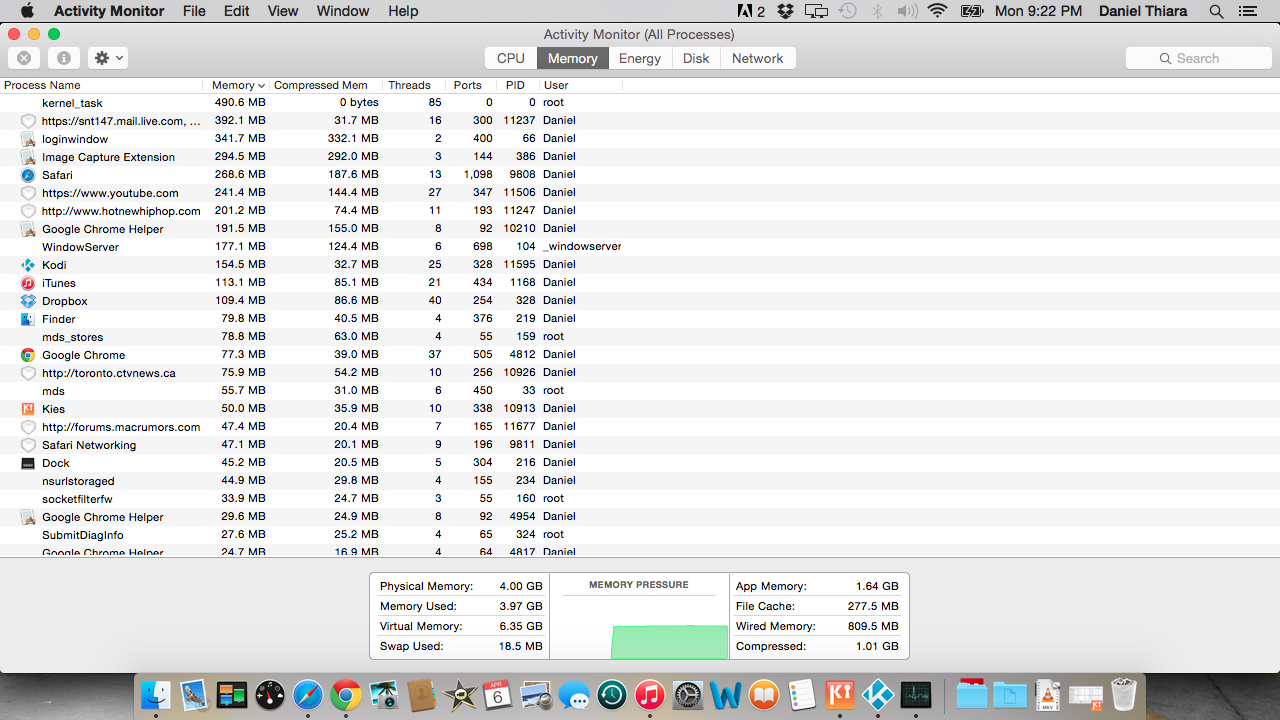Open Time Machine from the Dock
The width and height of the screenshot is (1280, 720).
612,695
